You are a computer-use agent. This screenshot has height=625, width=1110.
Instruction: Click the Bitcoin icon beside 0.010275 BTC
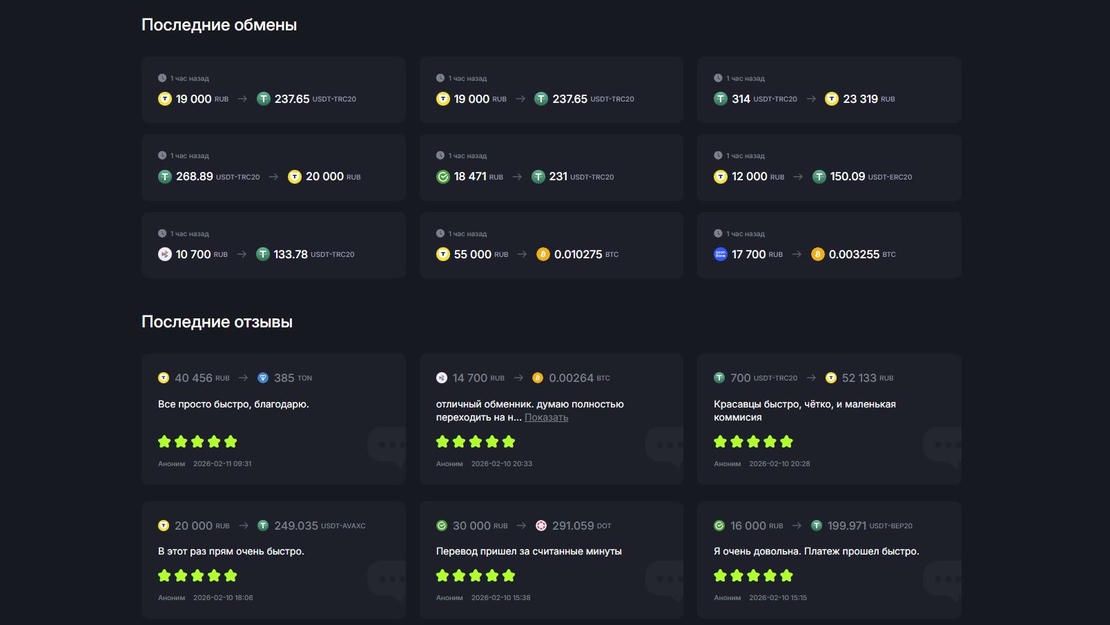(x=543, y=254)
